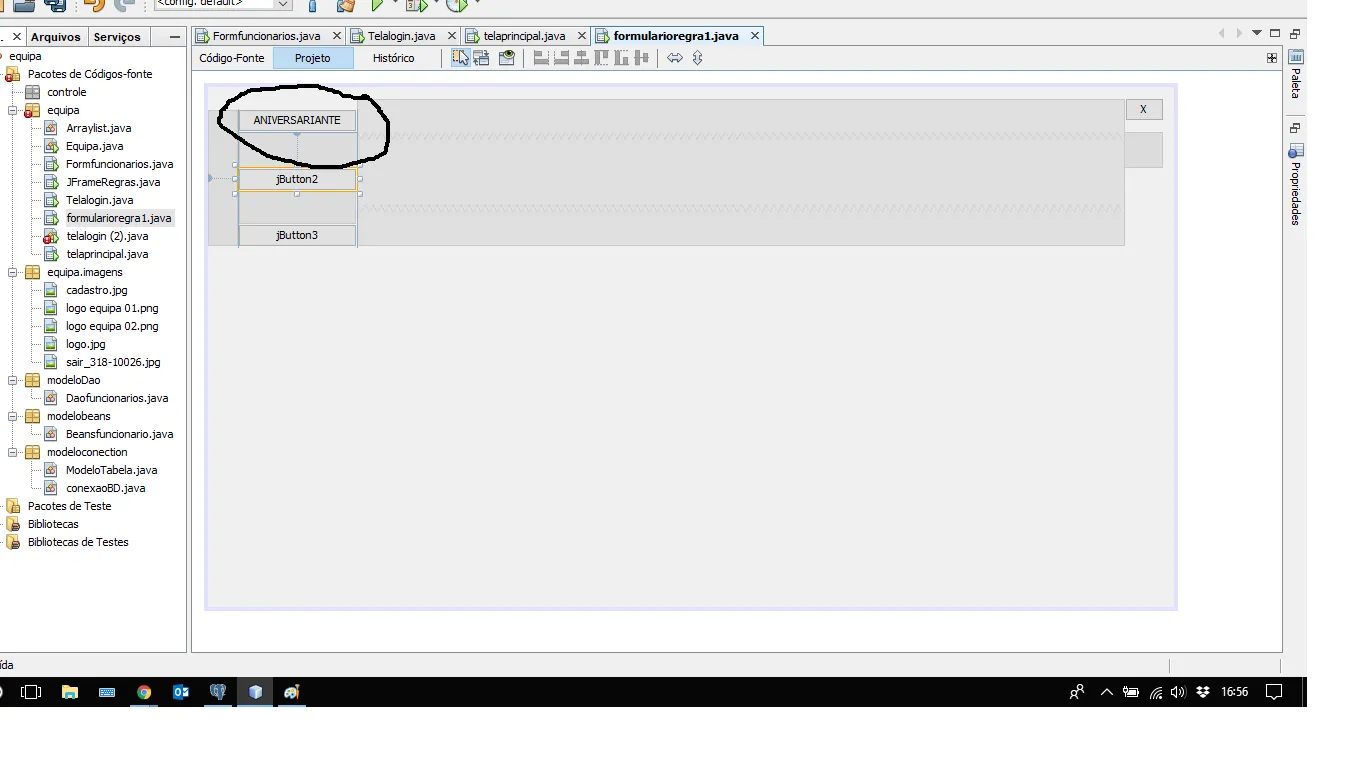Select jButton2 in the form designer
The width and height of the screenshot is (1366, 768).
click(297, 179)
